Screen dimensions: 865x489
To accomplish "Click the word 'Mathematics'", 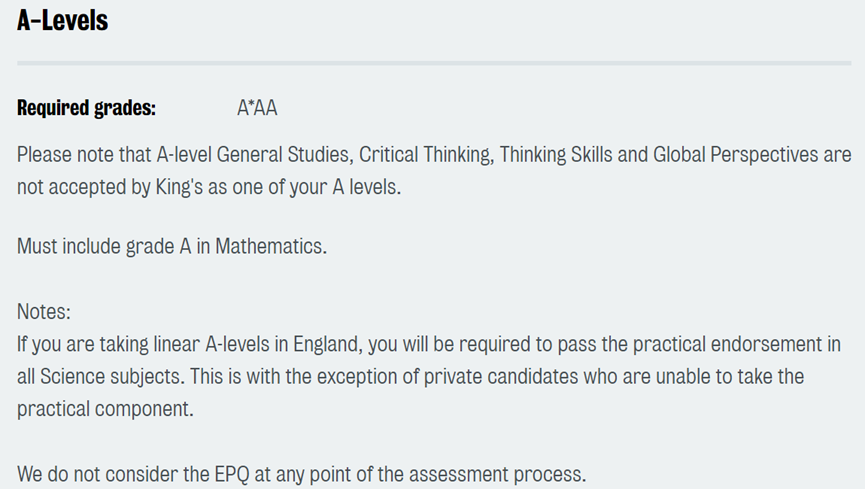I will [271, 246].
